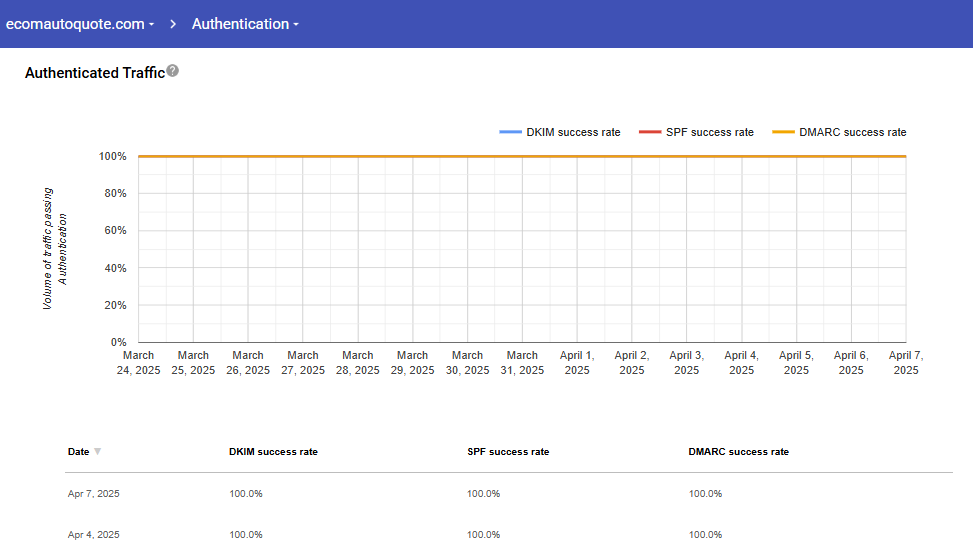The height and width of the screenshot is (553, 973).
Task: Click the help icon beside Authenticated Traffic
Action: [x=173, y=71]
